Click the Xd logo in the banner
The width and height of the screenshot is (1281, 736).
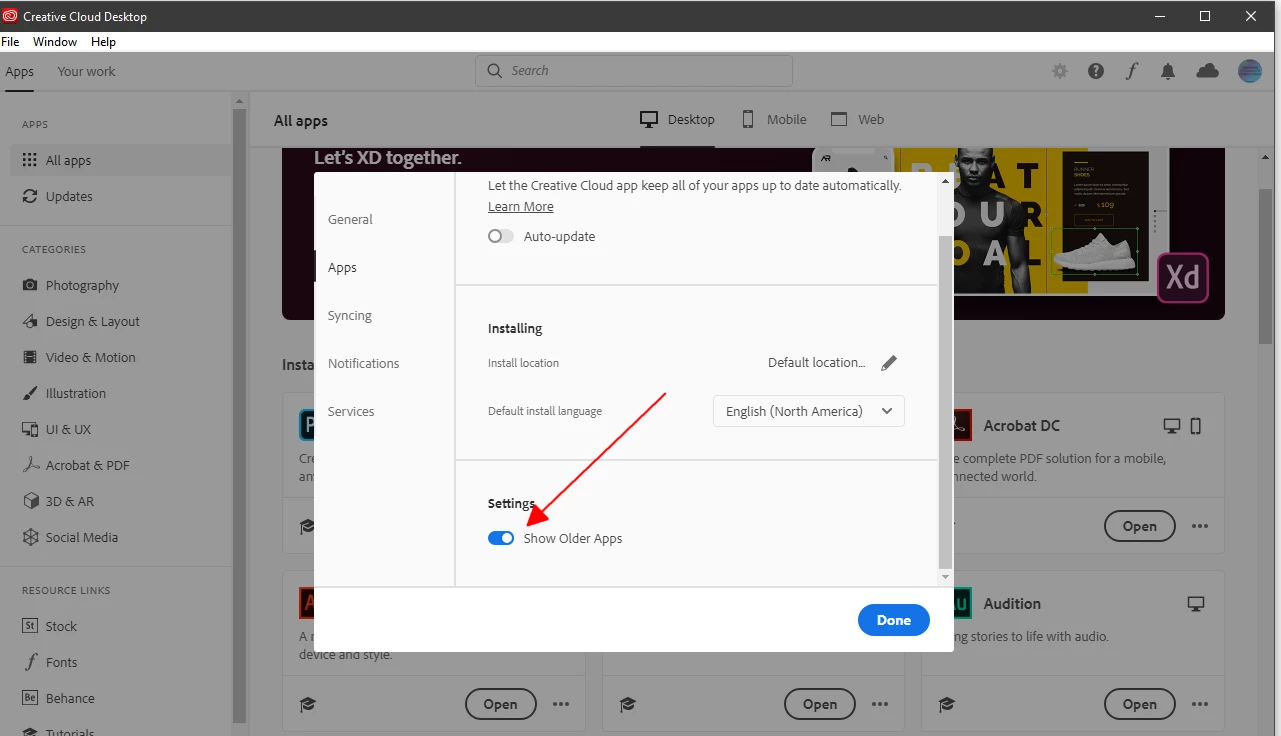1183,277
